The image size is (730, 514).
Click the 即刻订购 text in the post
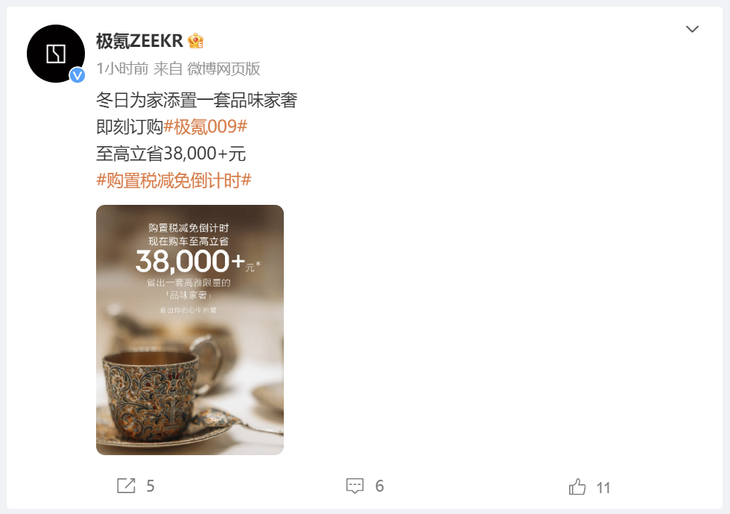129,127
